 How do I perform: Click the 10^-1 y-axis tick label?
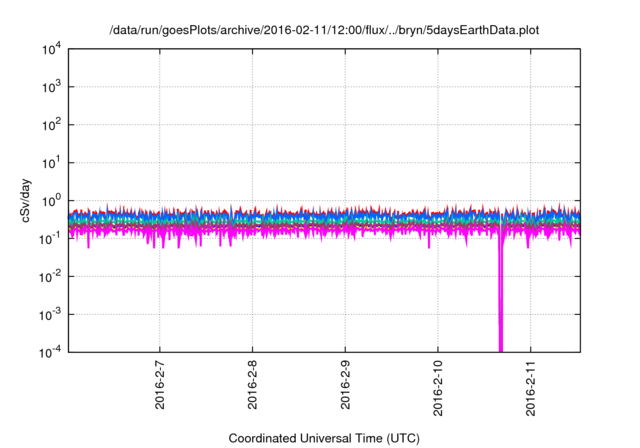pos(50,239)
